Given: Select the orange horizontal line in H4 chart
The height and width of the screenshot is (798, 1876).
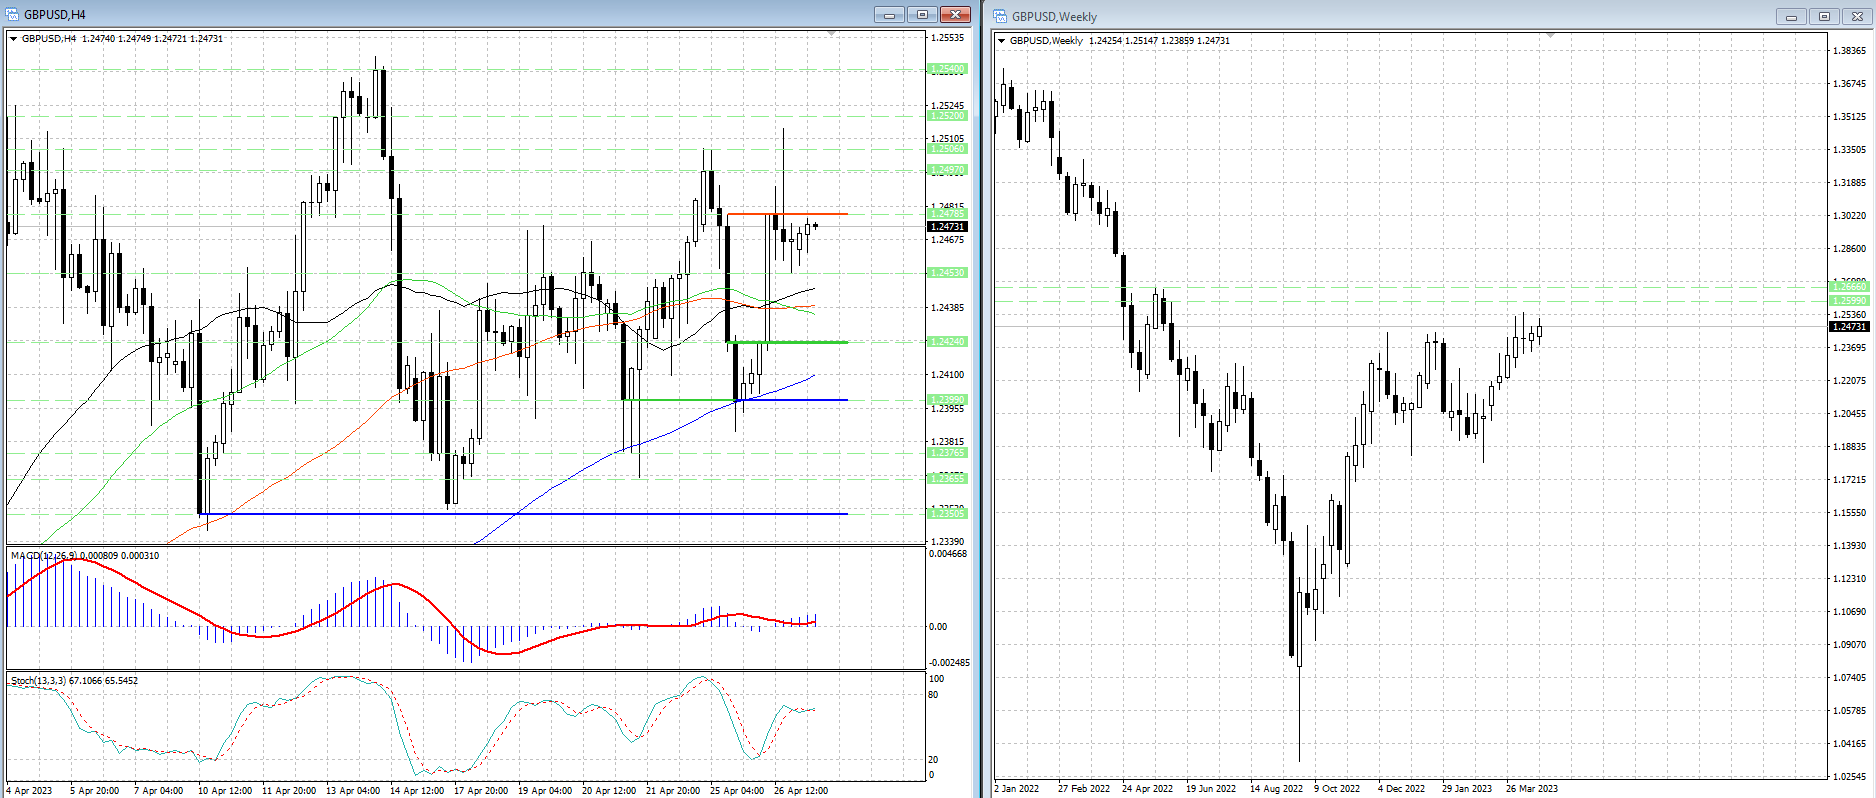Looking at the screenshot, I should tap(787, 214).
